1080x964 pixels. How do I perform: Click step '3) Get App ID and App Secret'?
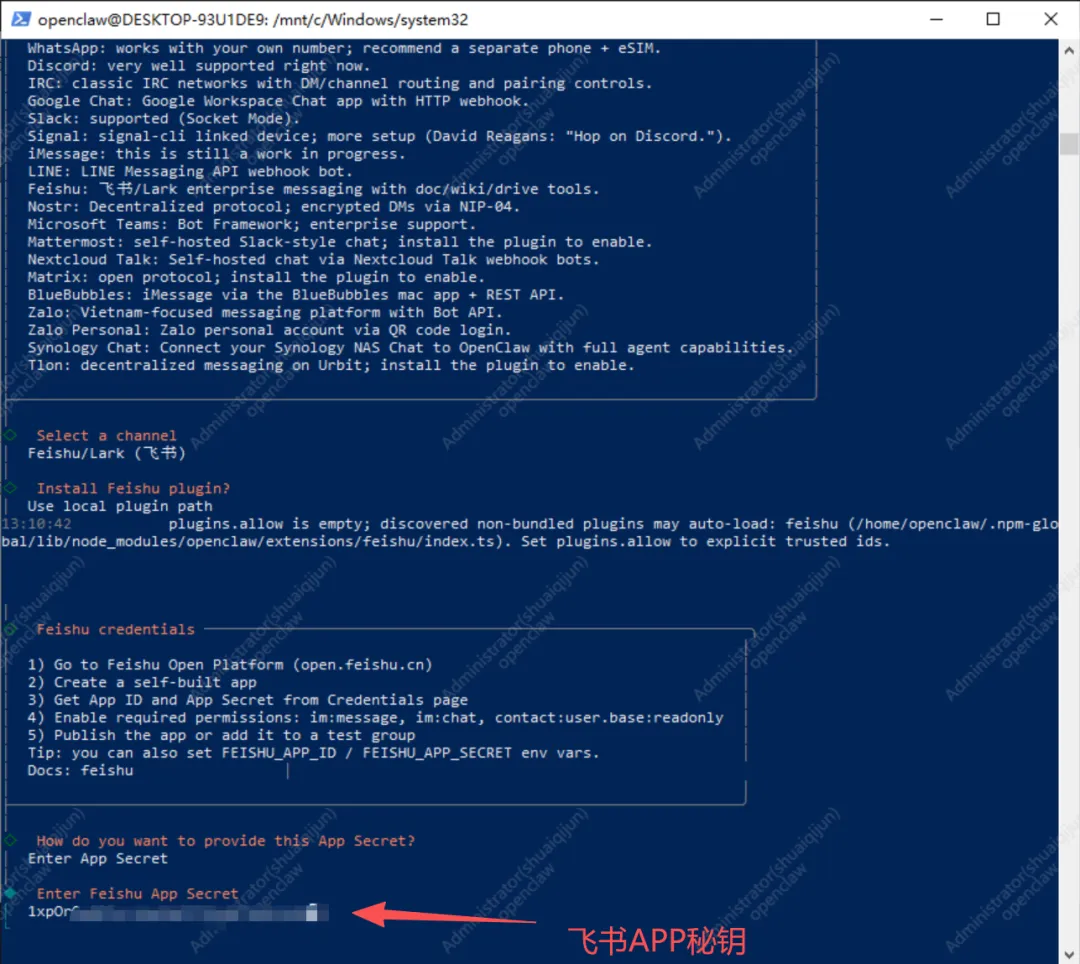click(247, 700)
